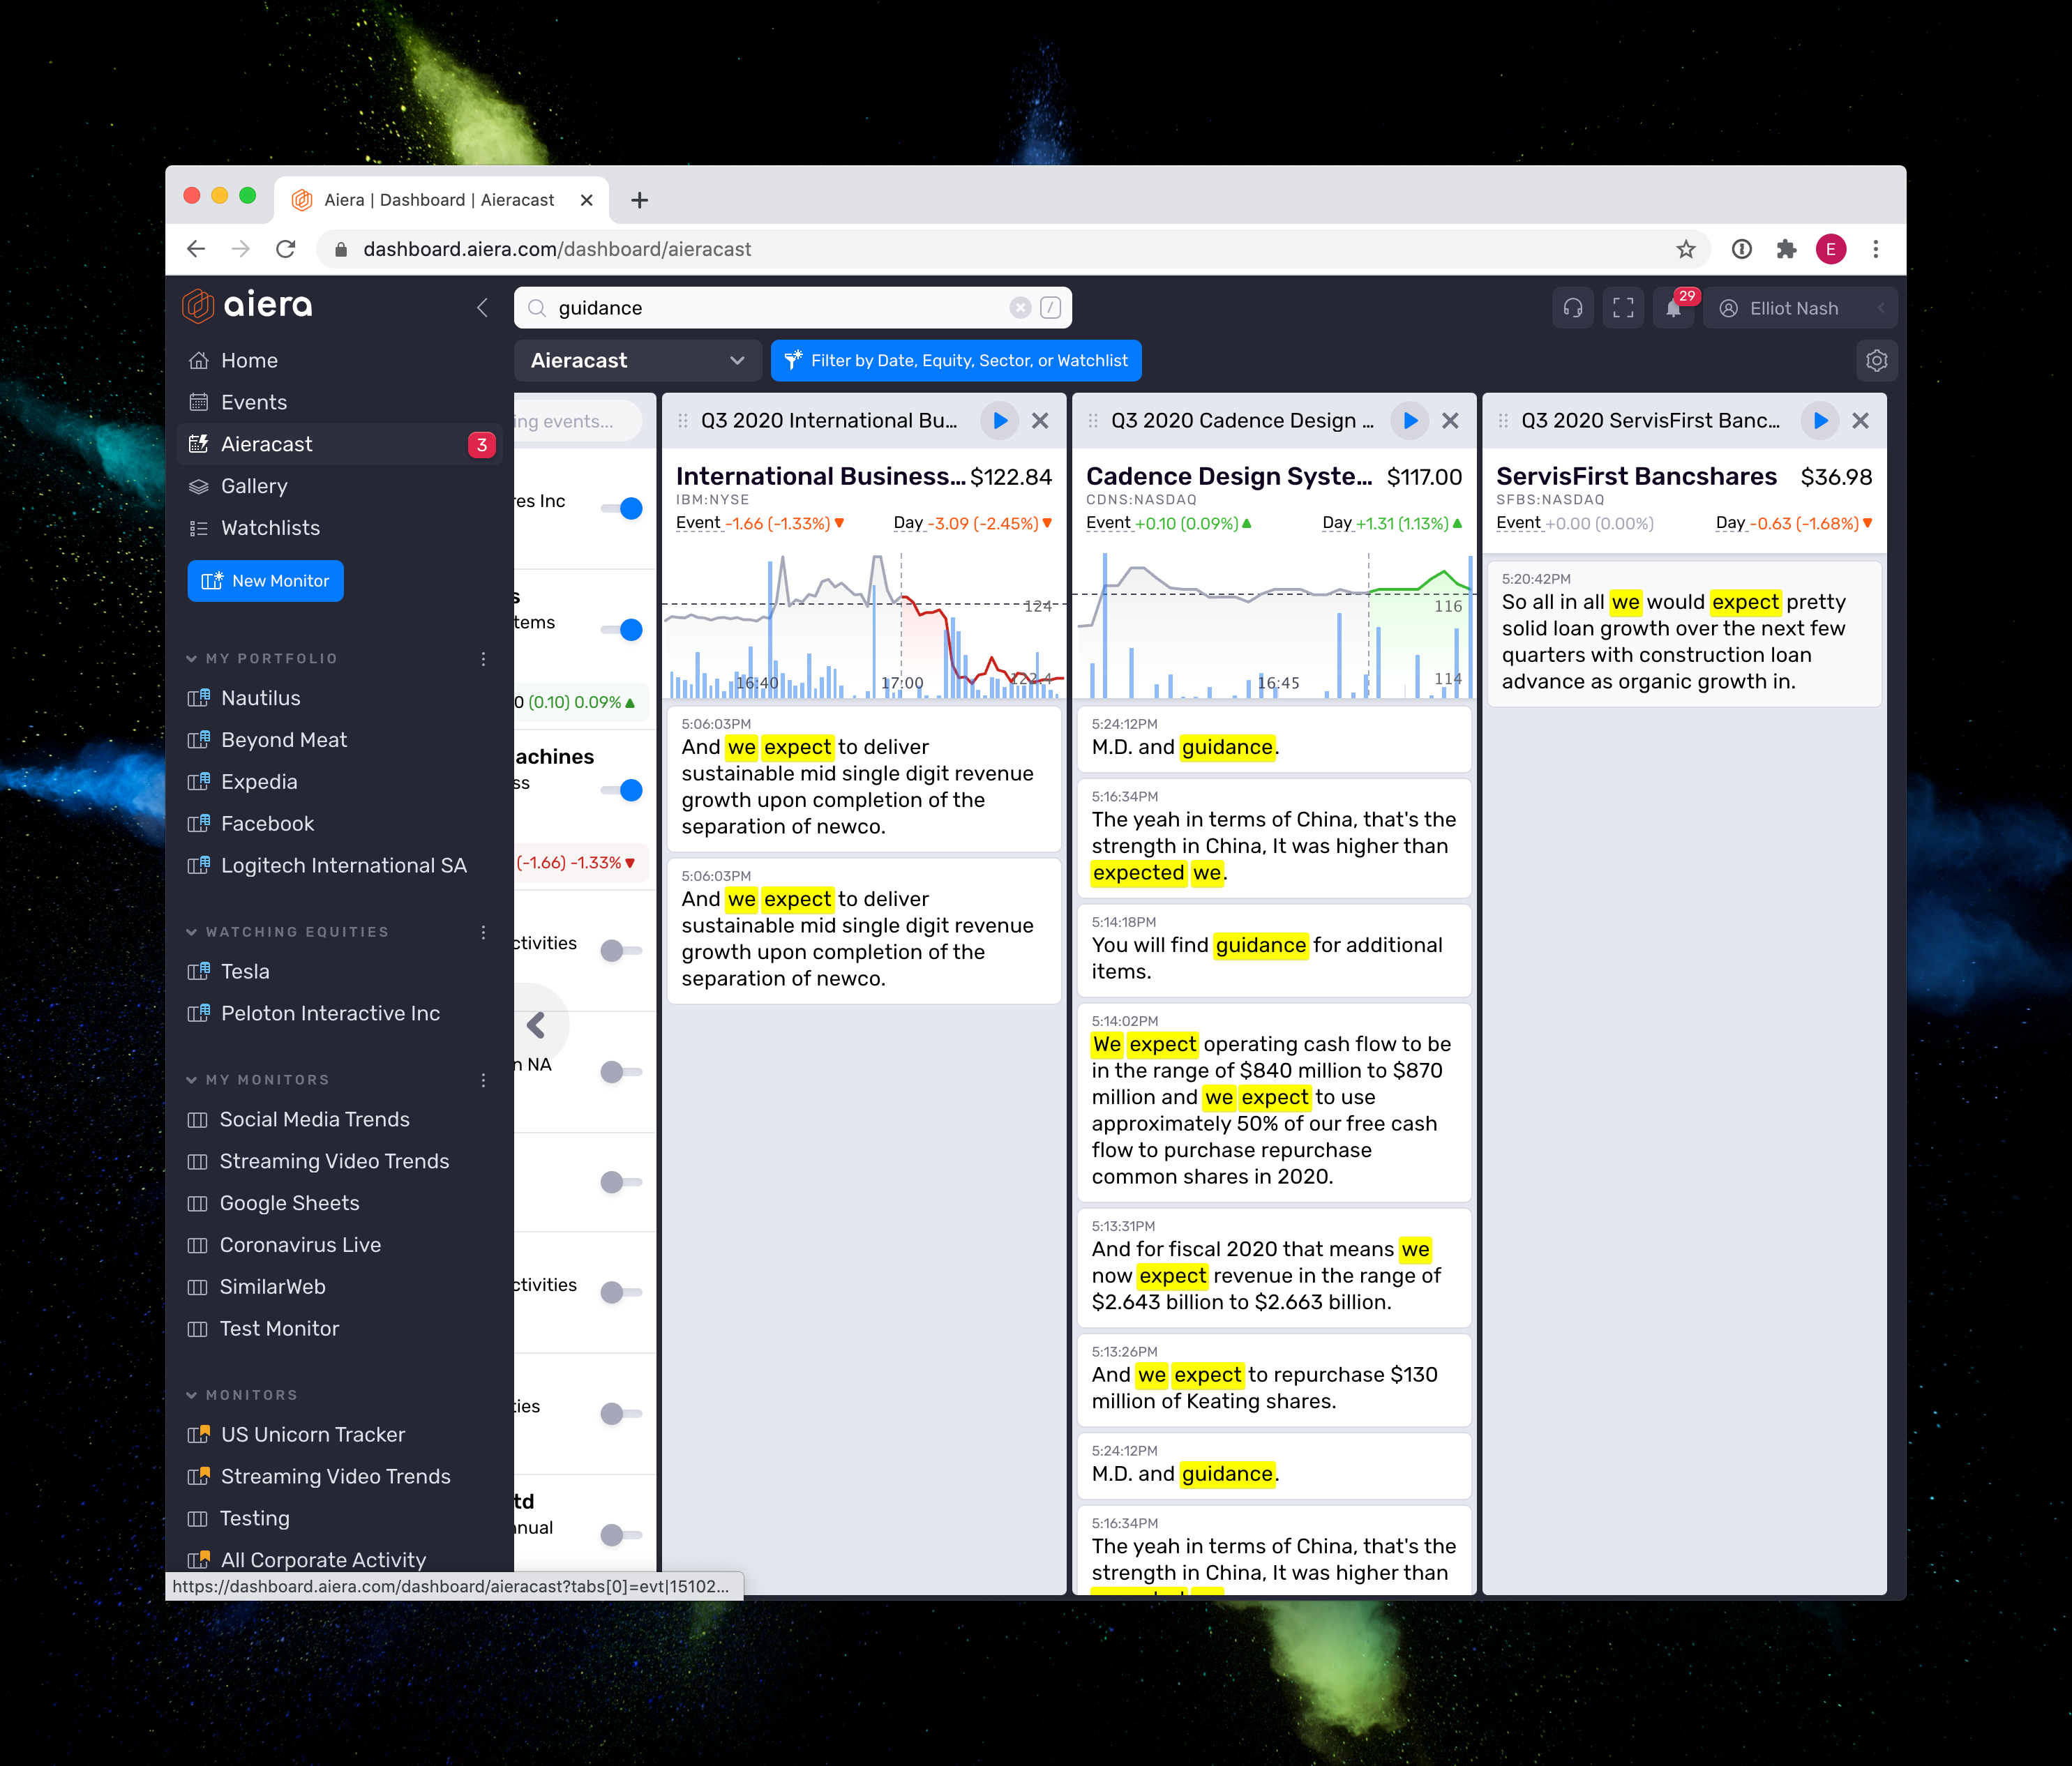
Task: Open notifications bell with 29 badge
Action: click(x=1674, y=308)
